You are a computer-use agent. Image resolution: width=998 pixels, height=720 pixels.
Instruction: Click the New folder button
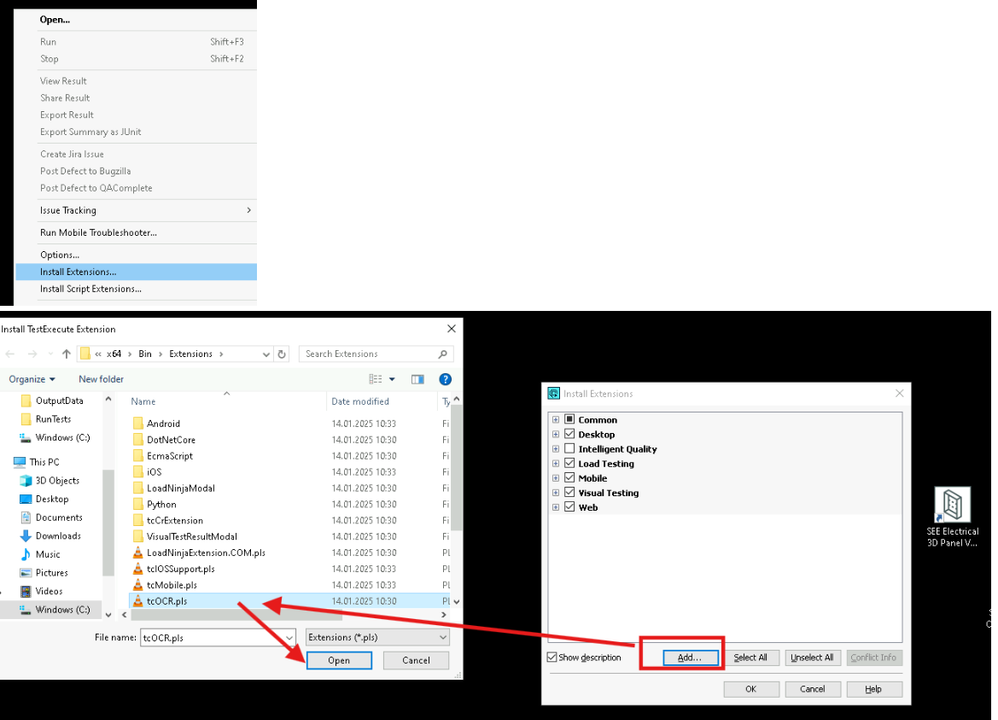101,379
